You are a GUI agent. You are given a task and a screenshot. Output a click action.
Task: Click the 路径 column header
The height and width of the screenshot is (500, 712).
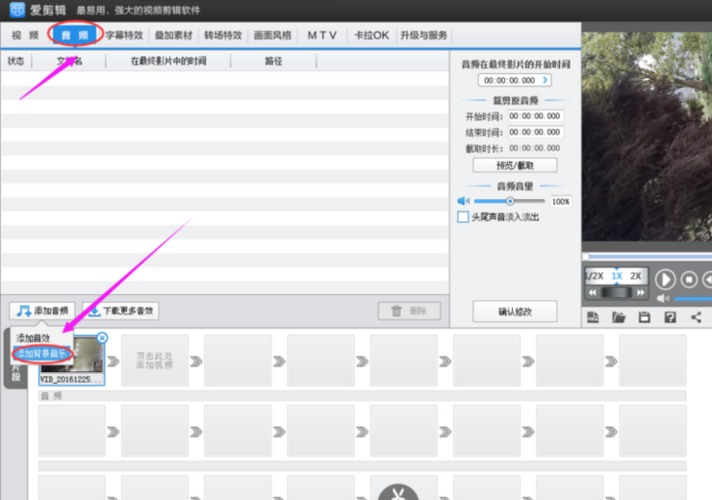tap(273, 61)
